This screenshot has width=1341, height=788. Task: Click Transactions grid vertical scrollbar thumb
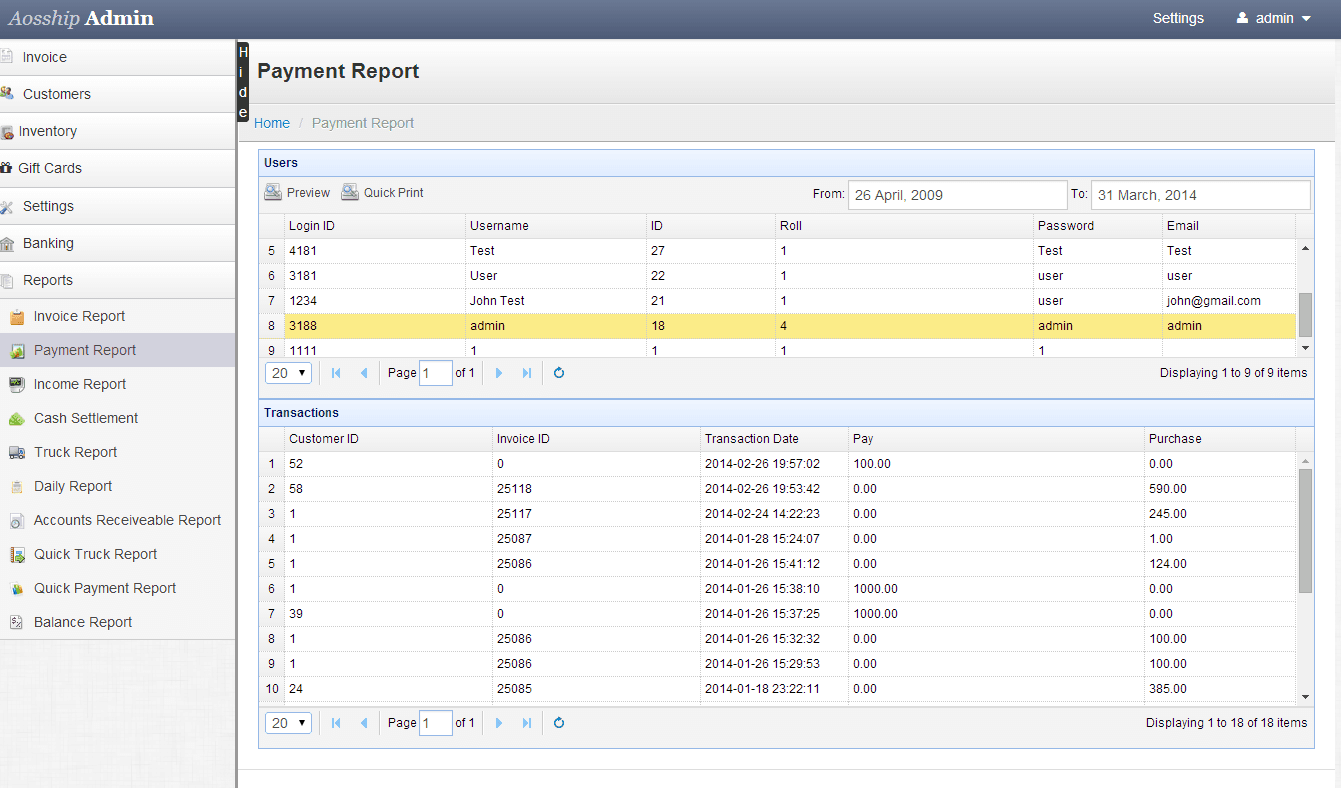[x=1304, y=530]
